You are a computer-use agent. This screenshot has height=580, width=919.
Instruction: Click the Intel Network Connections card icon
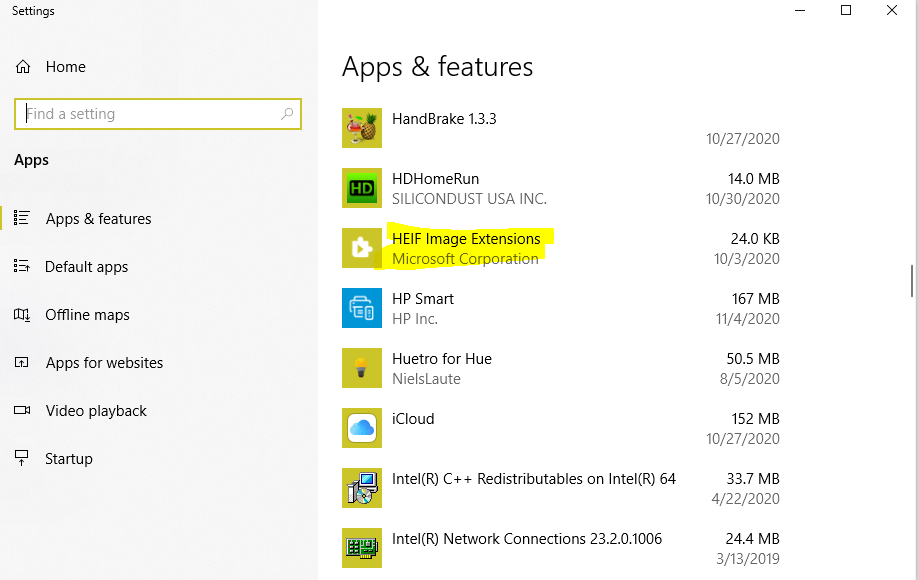pos(362,548)
